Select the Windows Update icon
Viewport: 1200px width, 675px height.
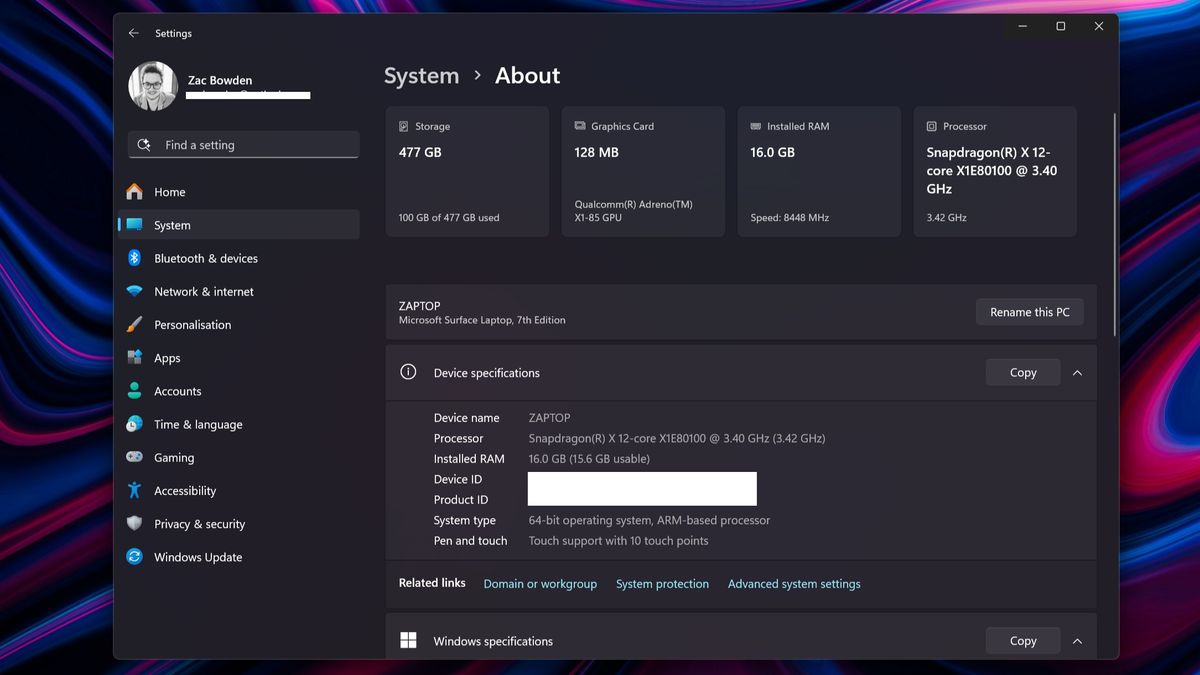(134, 557)
